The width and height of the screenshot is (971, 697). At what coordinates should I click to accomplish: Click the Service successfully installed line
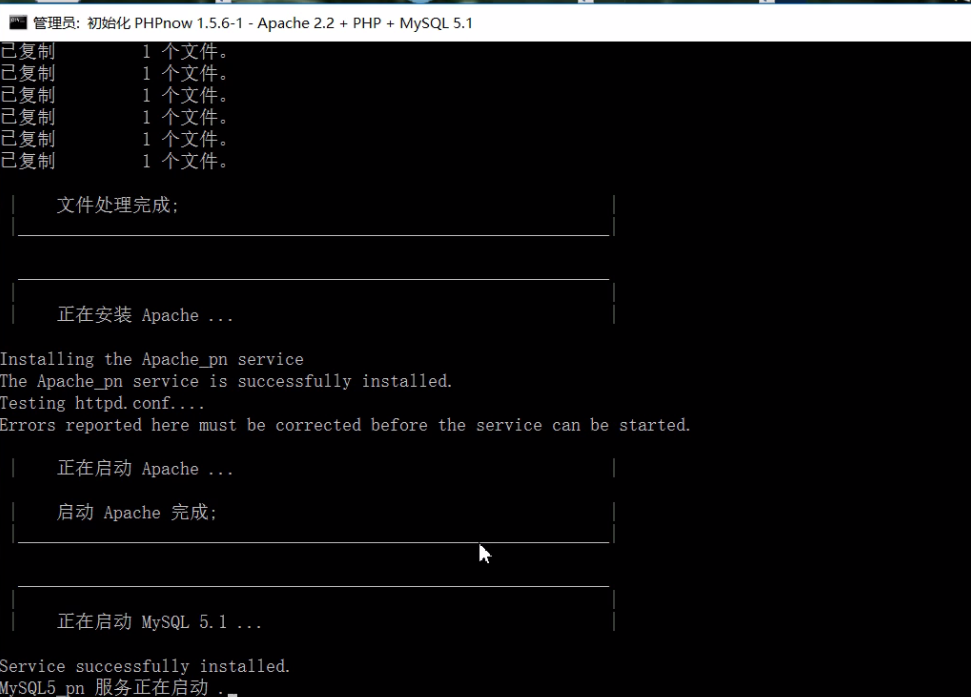point(144,665)
